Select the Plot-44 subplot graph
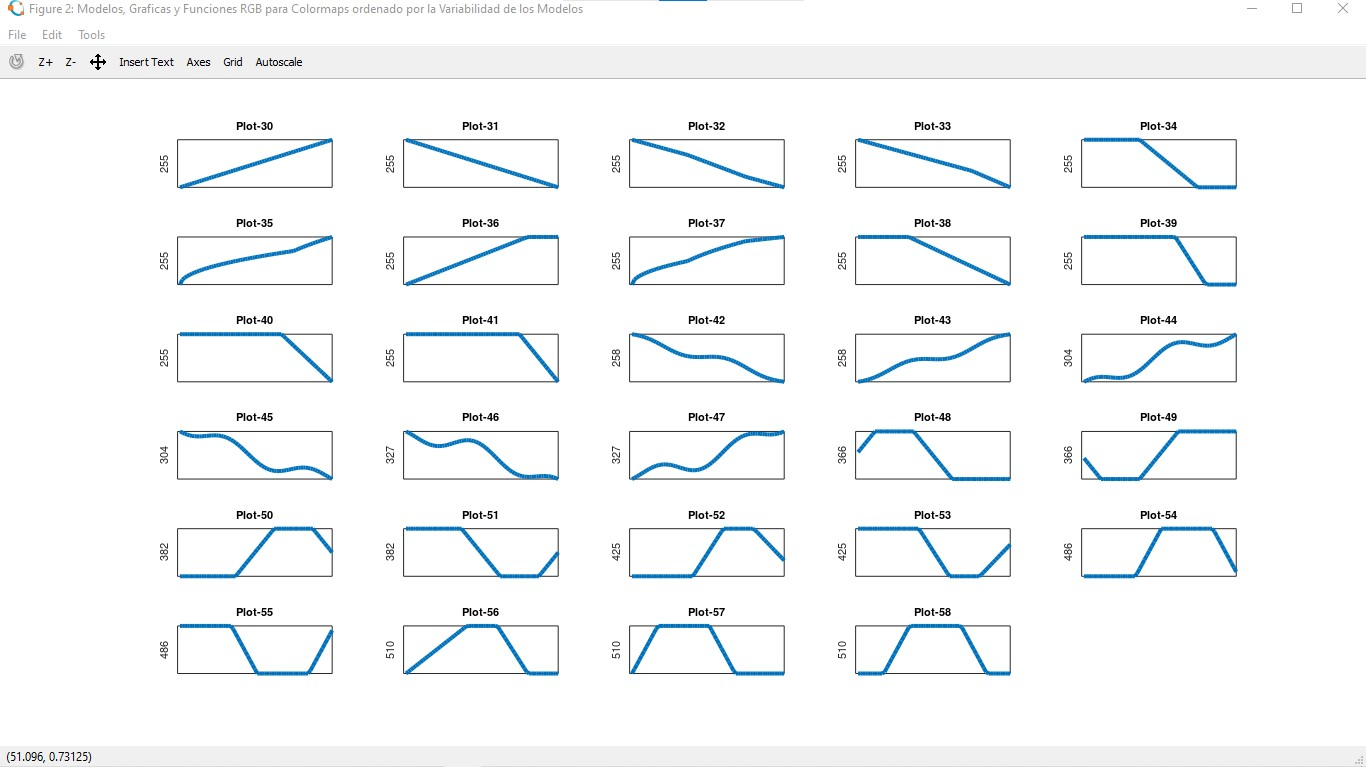This screenshot has height=767, width=1366. (1159, 358)
